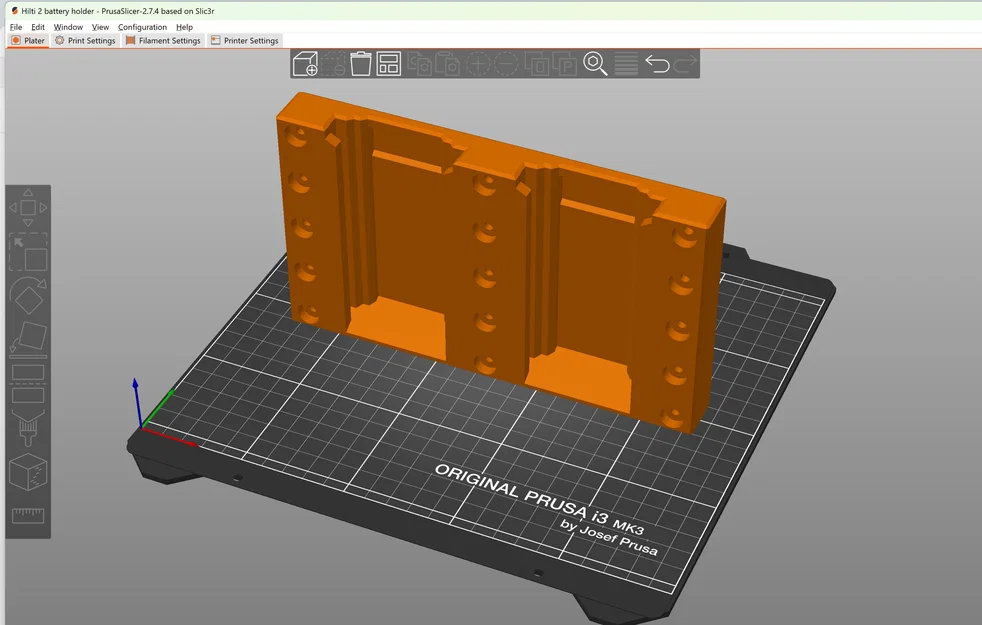Open the Print Settings tab
This screenshot has width=982, height=625.
coord(85,41)
